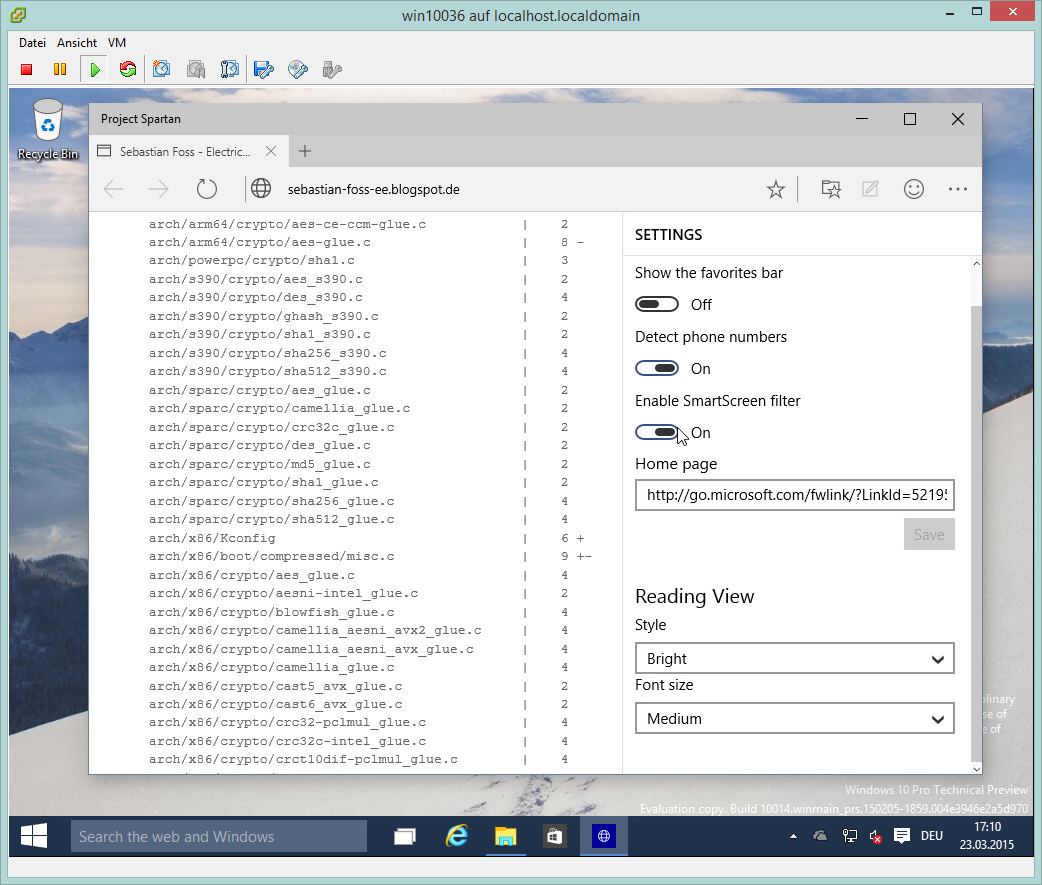Switch to Project Spartan taskbar icon

603,836
